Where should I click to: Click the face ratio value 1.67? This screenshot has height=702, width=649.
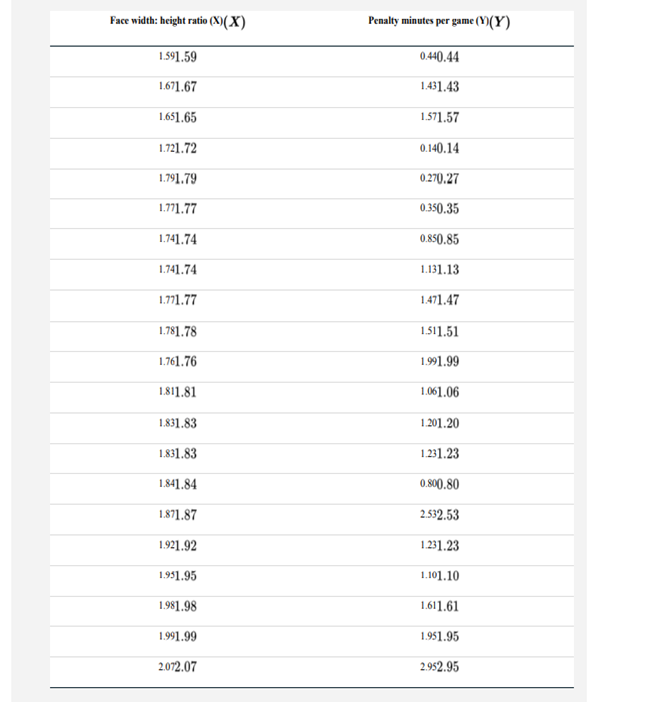[177, 87]
